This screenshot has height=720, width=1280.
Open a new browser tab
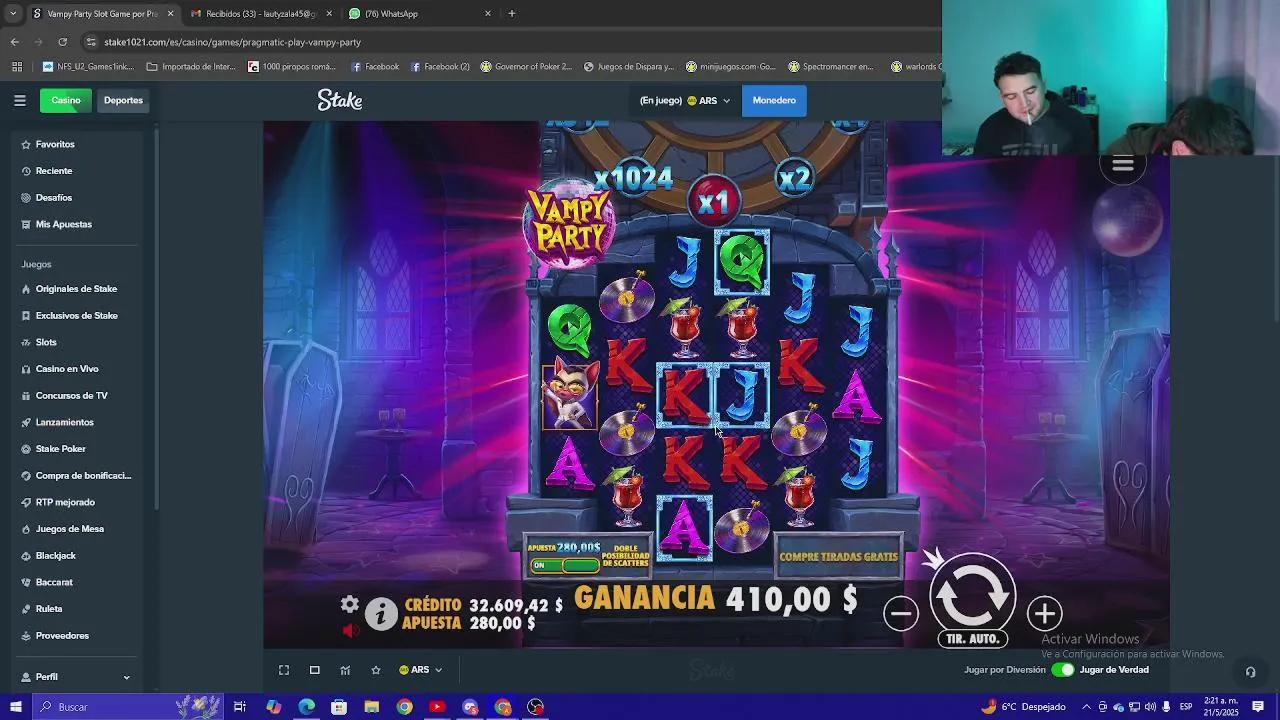(x=511, y=14)
